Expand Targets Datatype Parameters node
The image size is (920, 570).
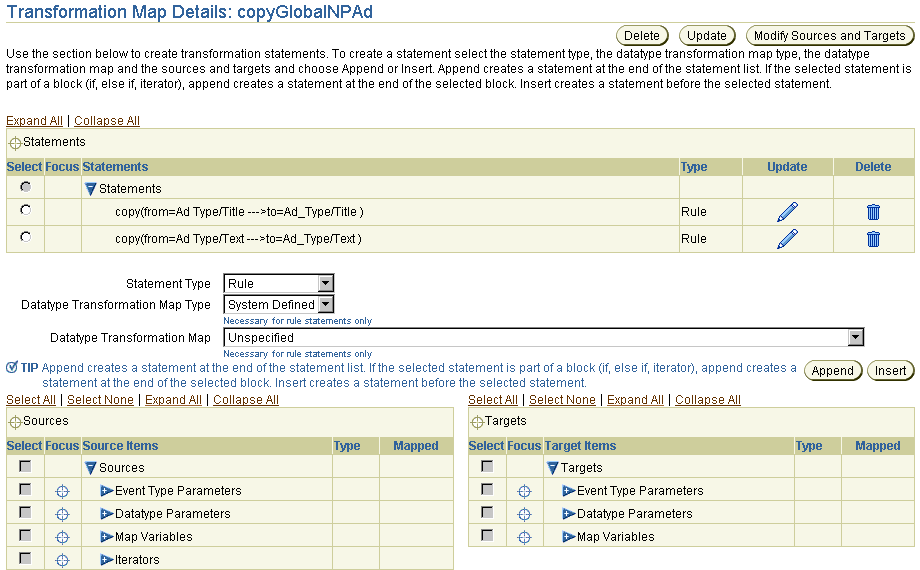point(568,514)
